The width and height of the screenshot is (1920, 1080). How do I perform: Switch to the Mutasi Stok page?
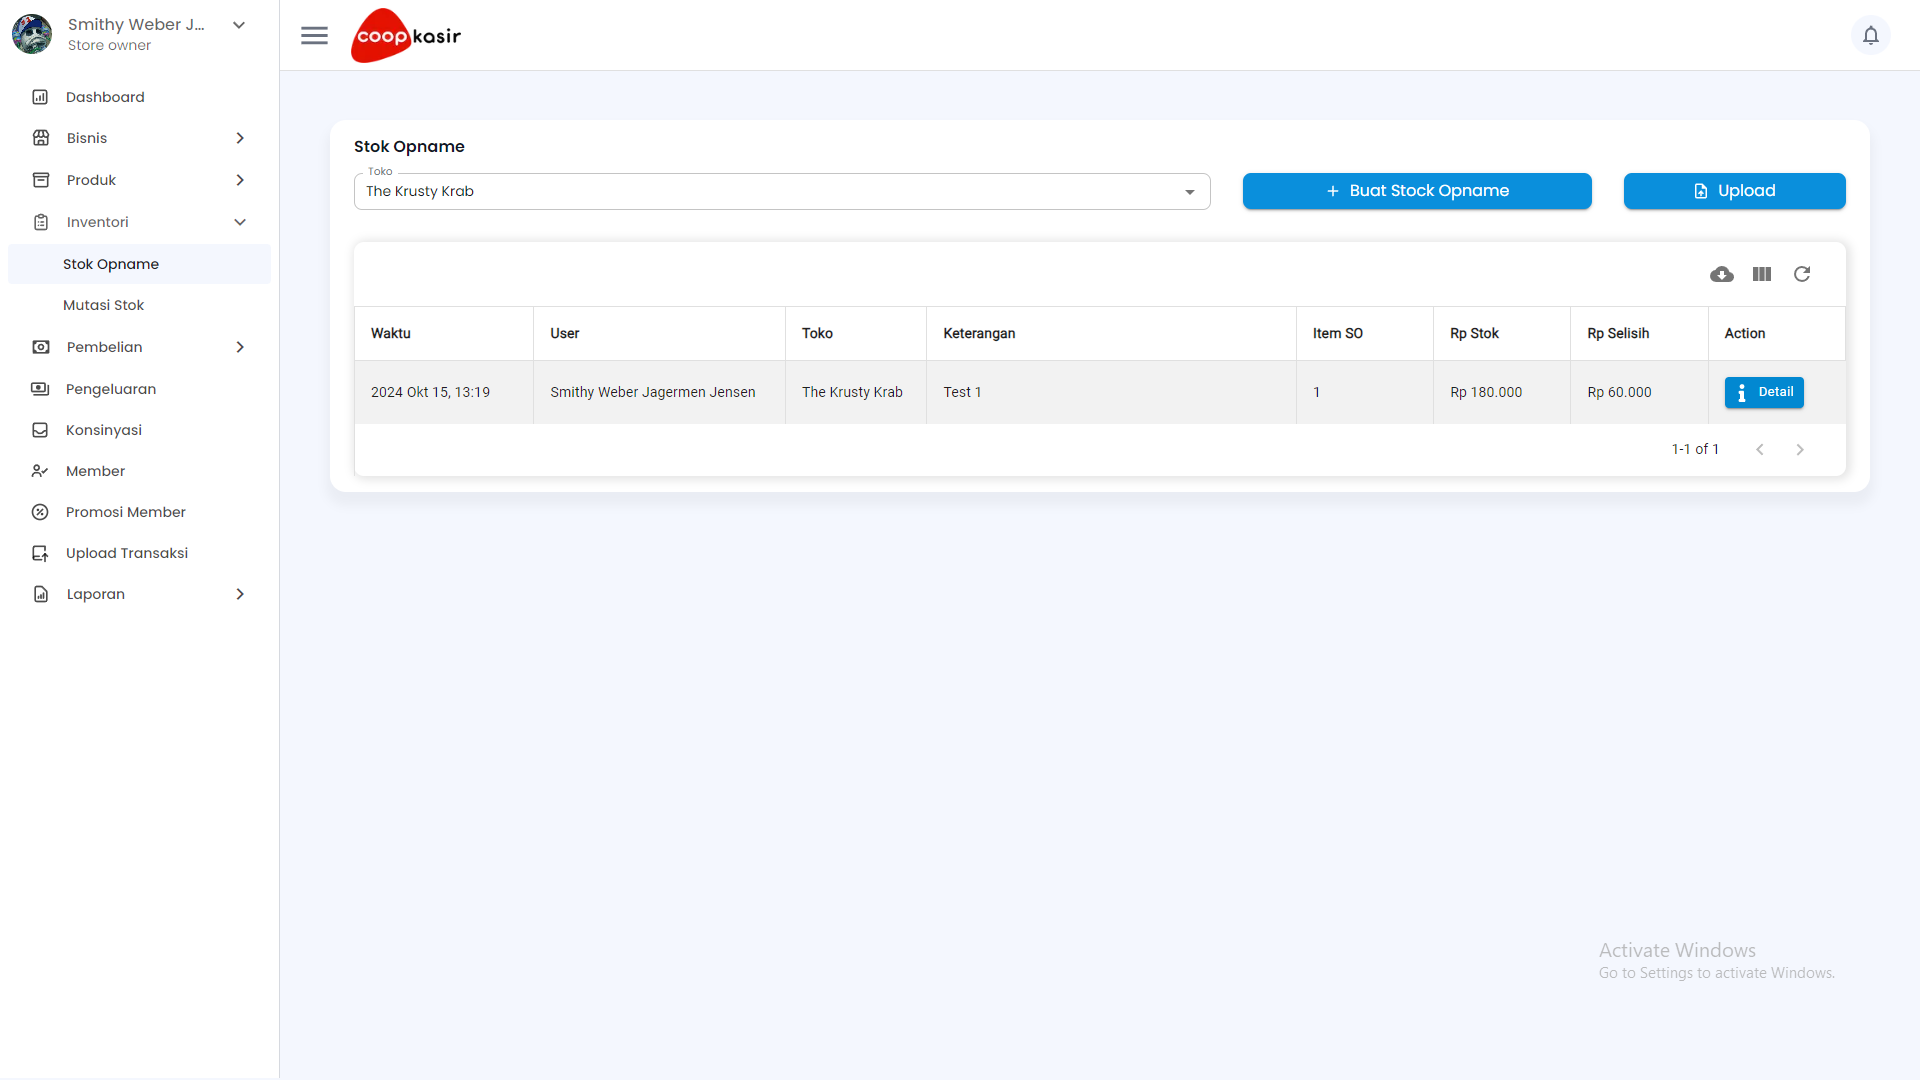click(x=104, y=305)
